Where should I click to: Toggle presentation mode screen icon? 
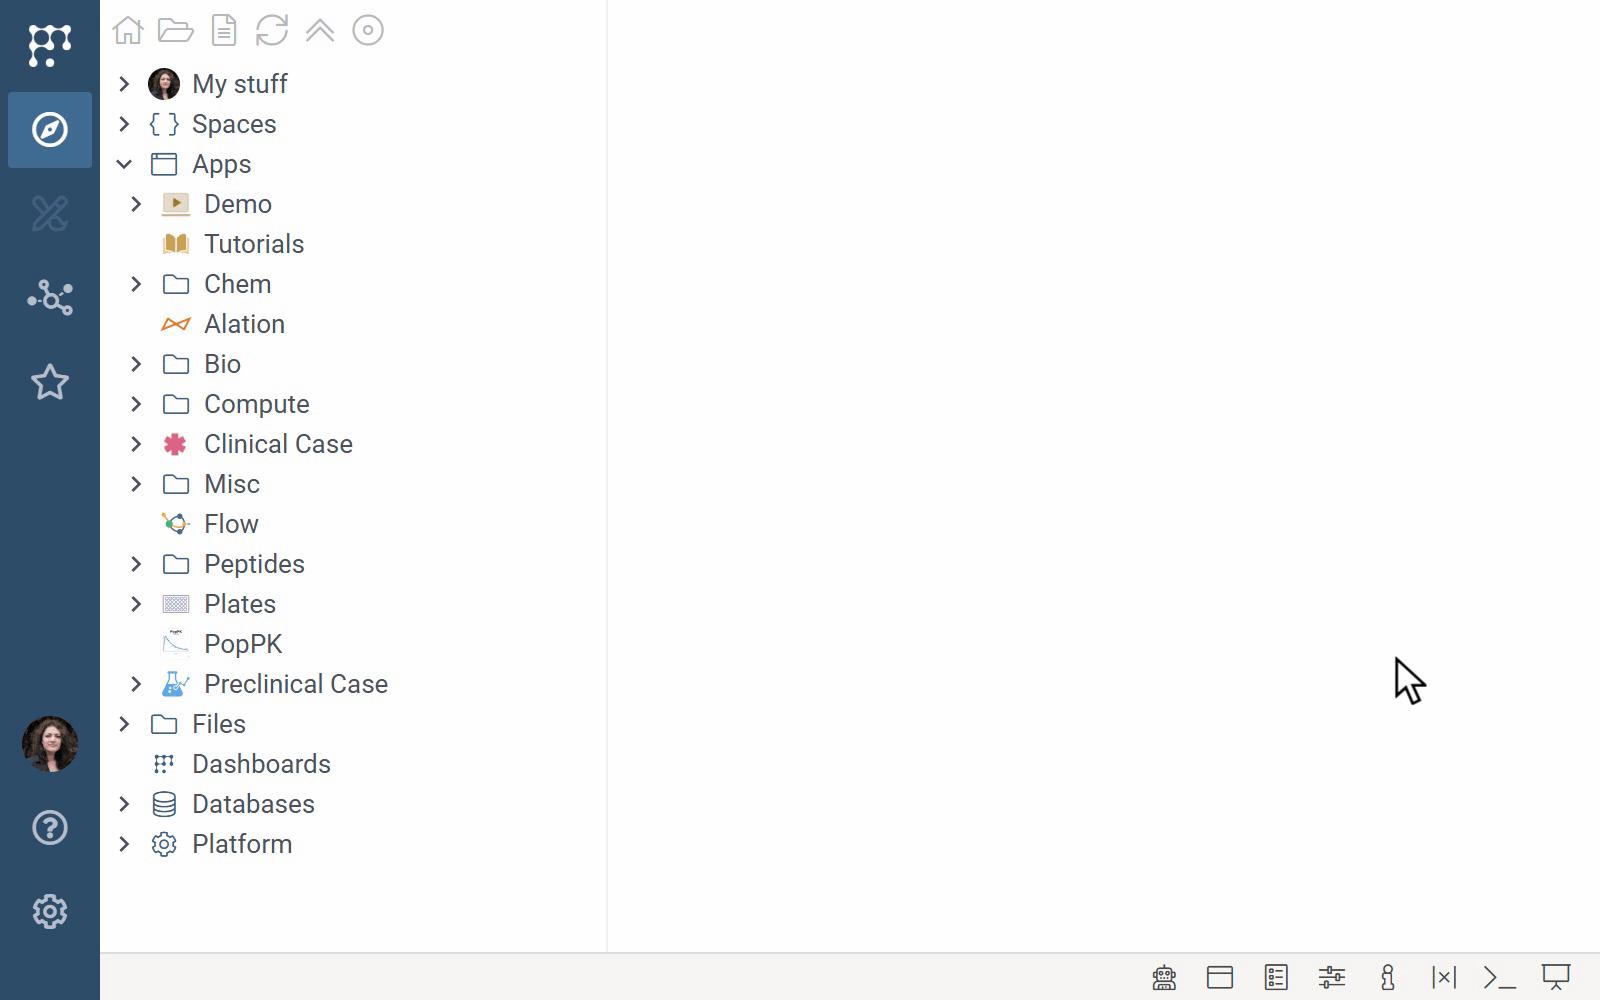point(1556,977)
